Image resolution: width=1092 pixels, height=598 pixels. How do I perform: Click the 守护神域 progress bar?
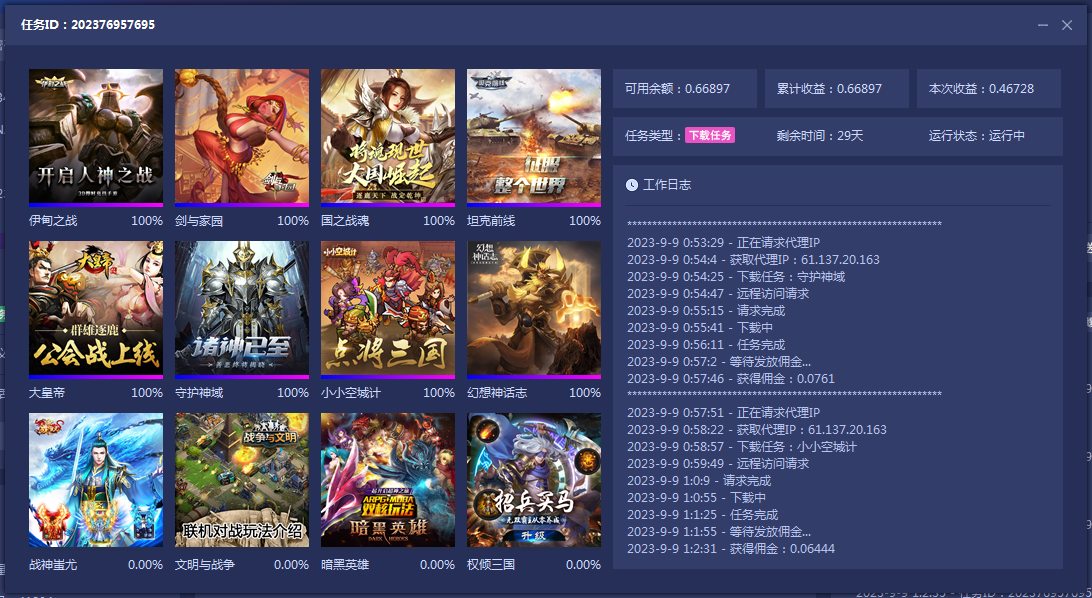(242, 377)
